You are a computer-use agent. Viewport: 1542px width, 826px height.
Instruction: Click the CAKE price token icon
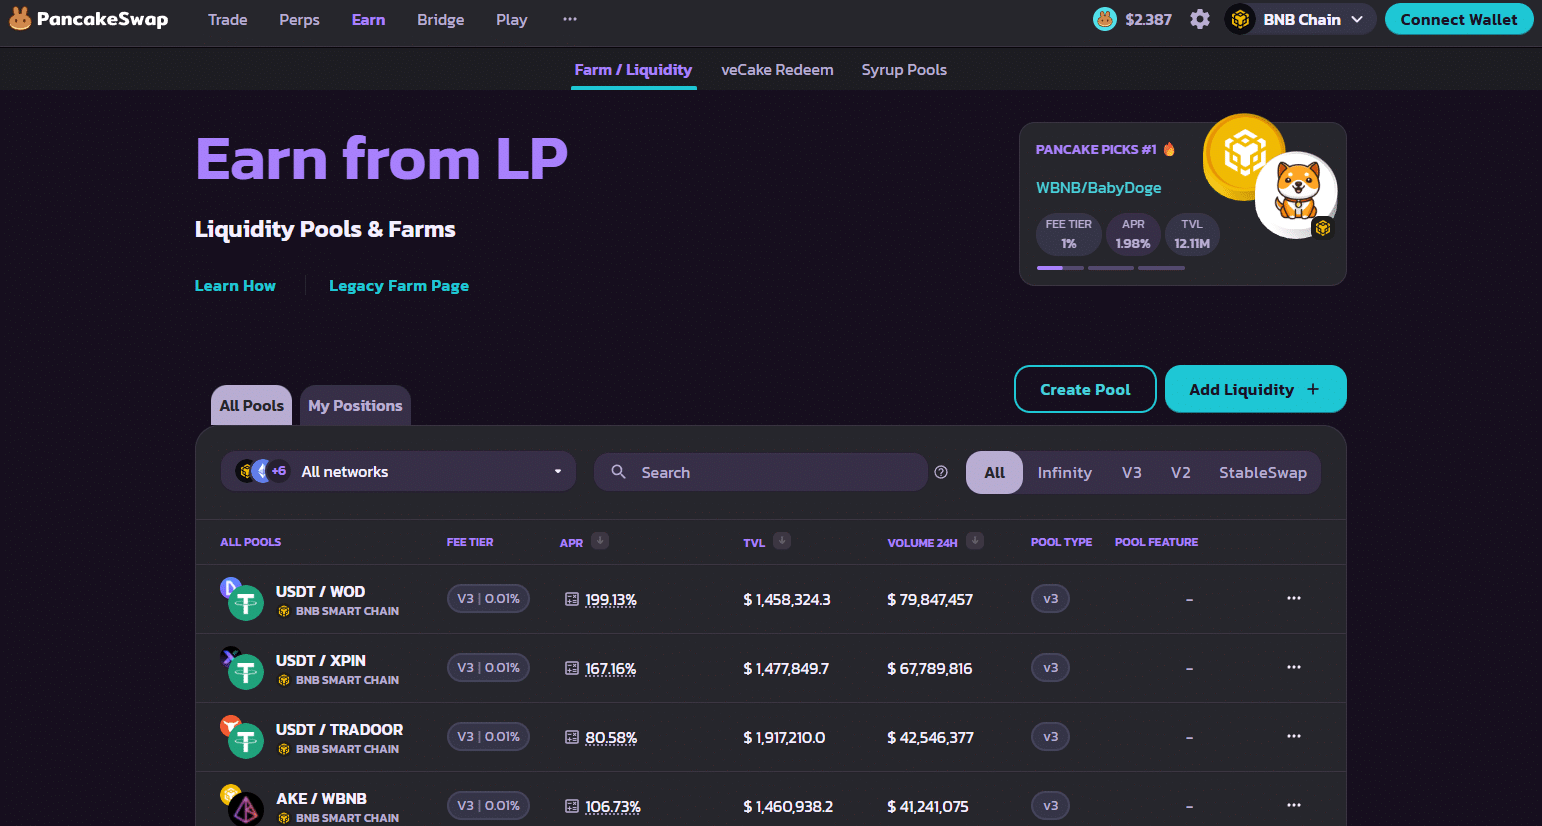coord(1105,19)
